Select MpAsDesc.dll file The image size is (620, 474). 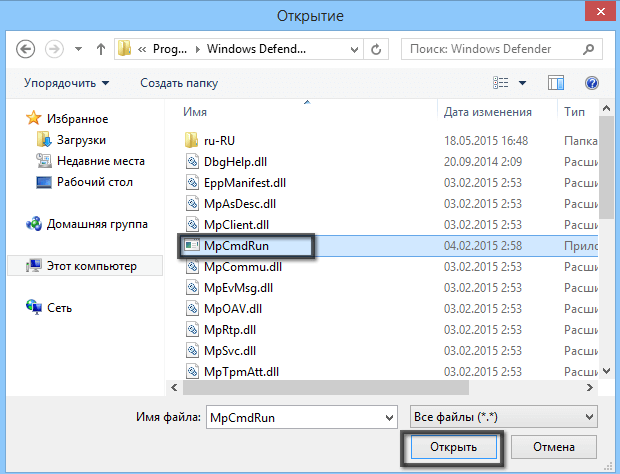pos(240,204)
